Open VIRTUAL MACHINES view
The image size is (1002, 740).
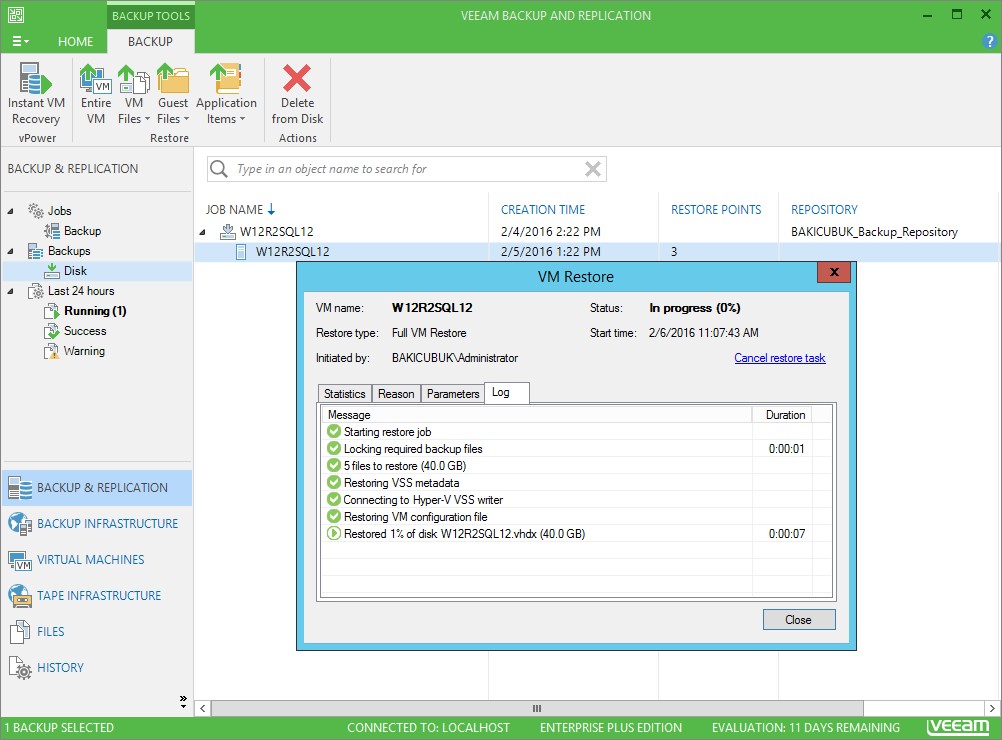(97, 560)
